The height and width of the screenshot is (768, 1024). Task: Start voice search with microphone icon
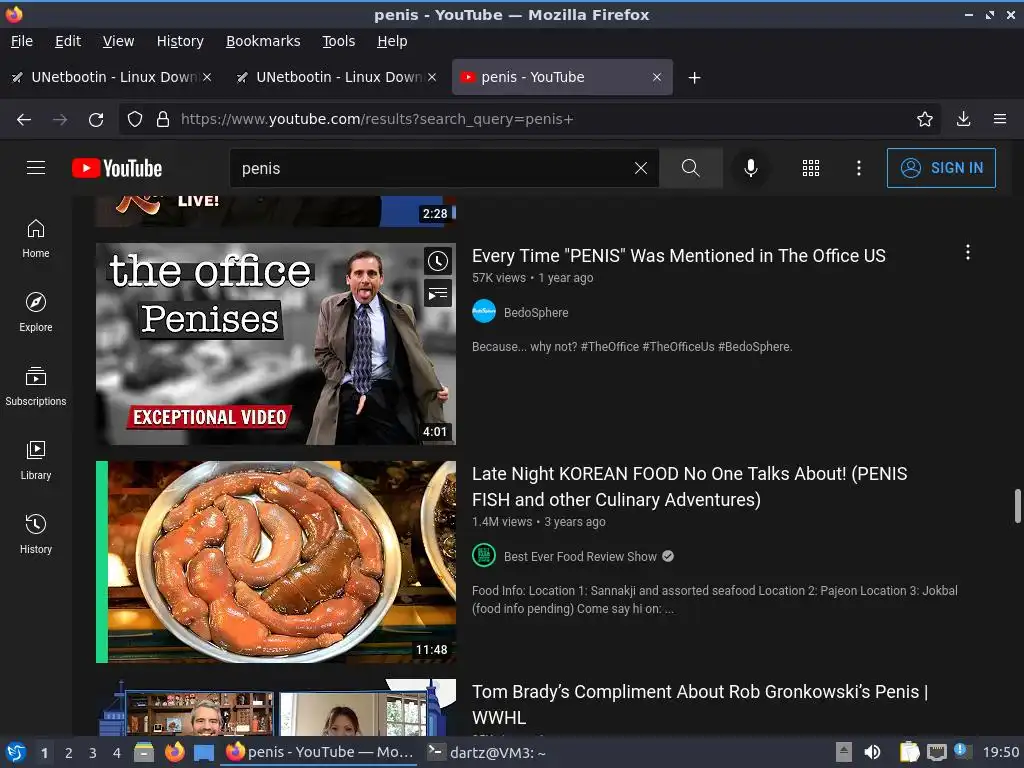pyautogui.click(x=751, y=168)
